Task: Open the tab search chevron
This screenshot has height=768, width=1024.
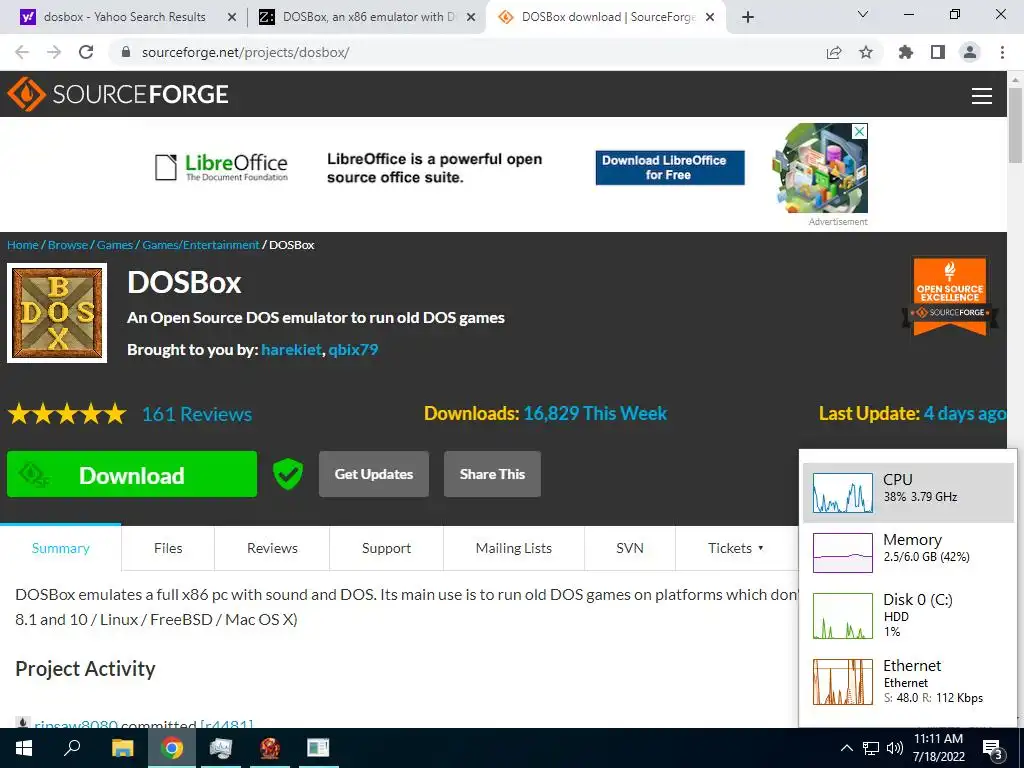Action: (x=863, y=14)
